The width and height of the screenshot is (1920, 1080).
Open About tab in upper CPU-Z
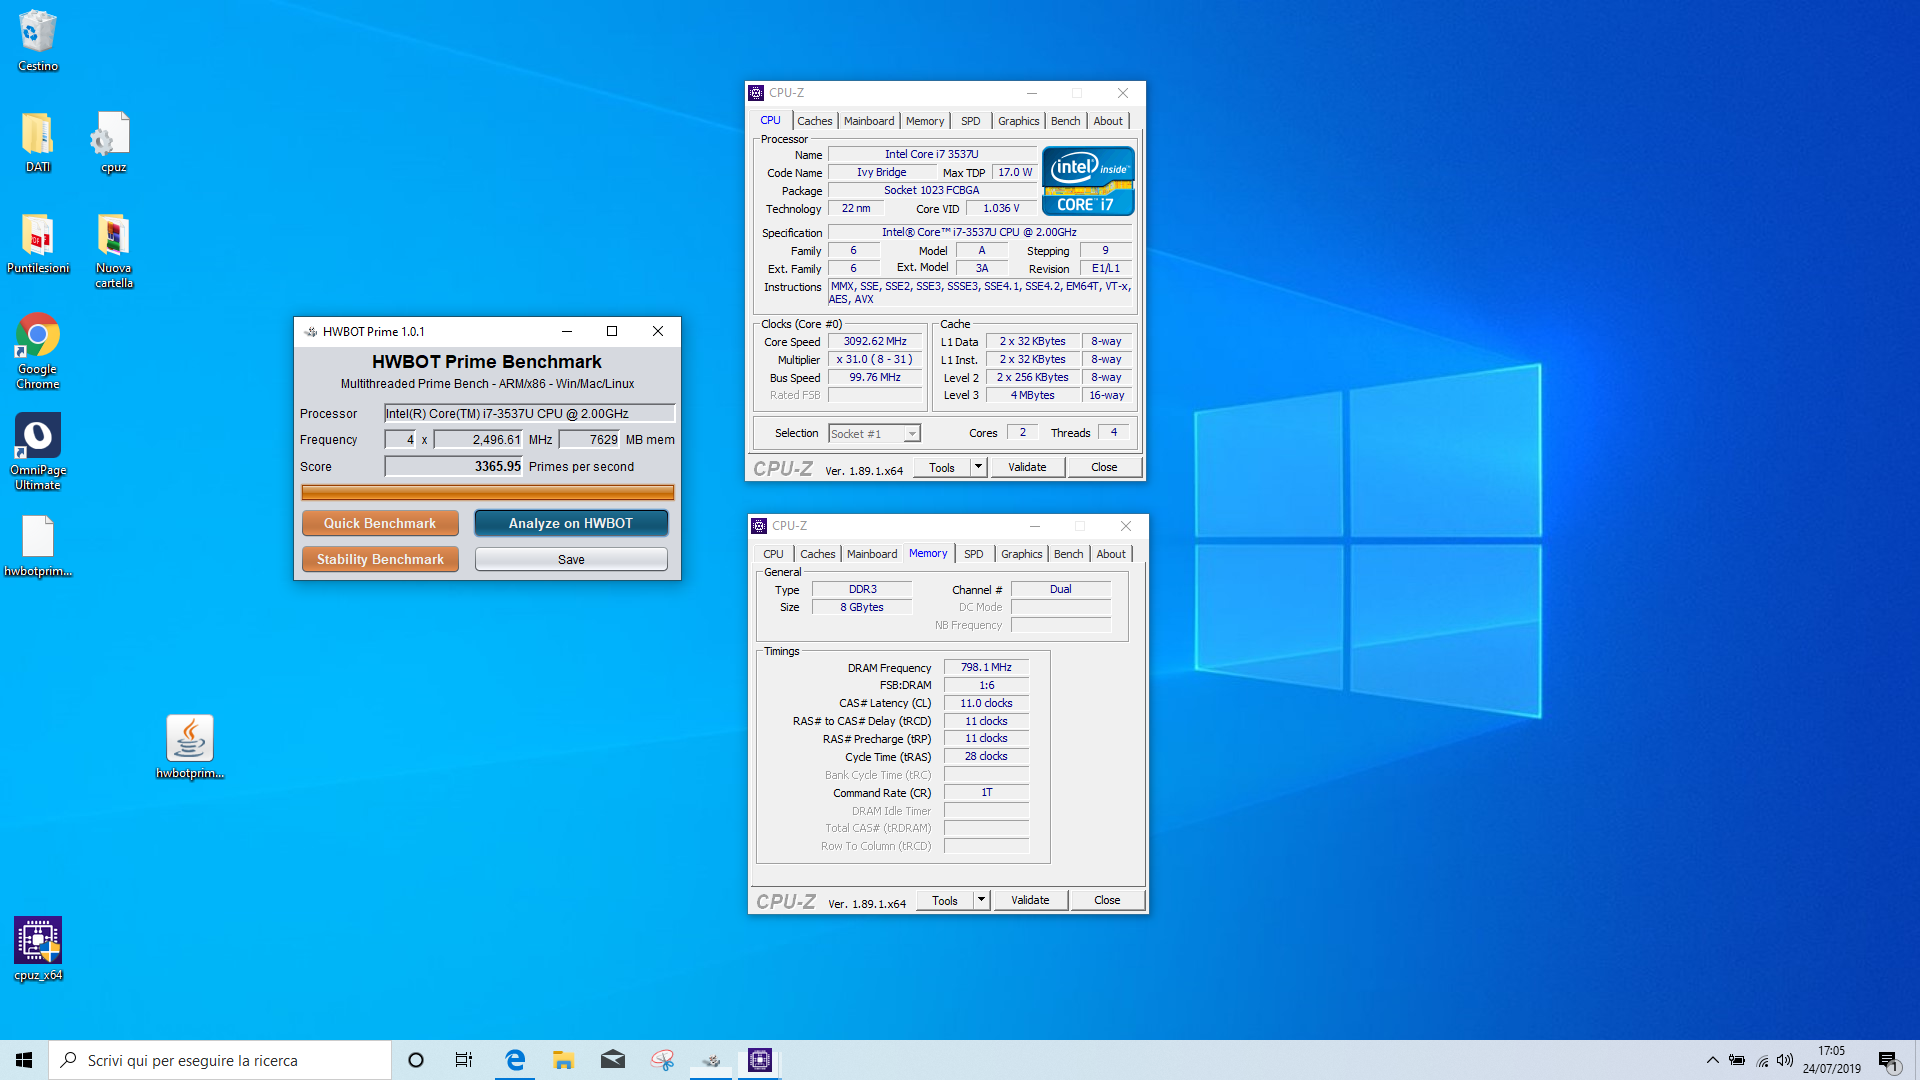[1108, 121]
